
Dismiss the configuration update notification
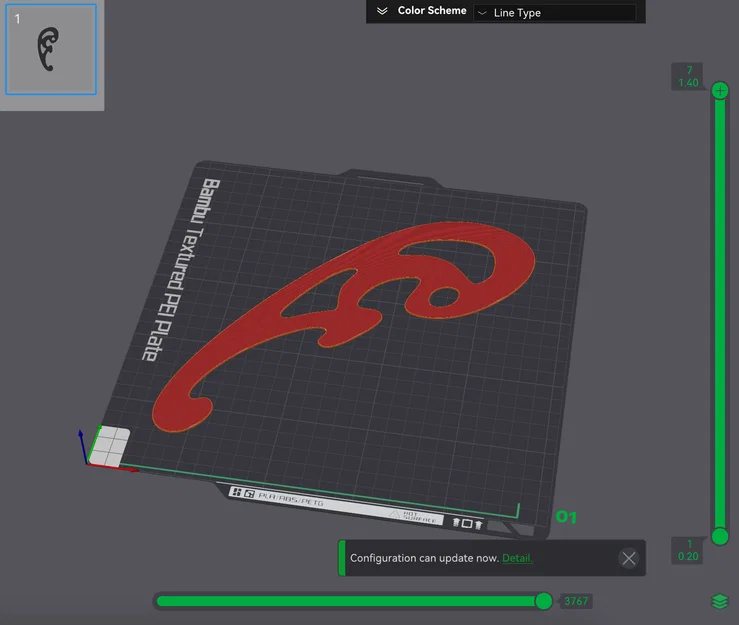(629, 559)
